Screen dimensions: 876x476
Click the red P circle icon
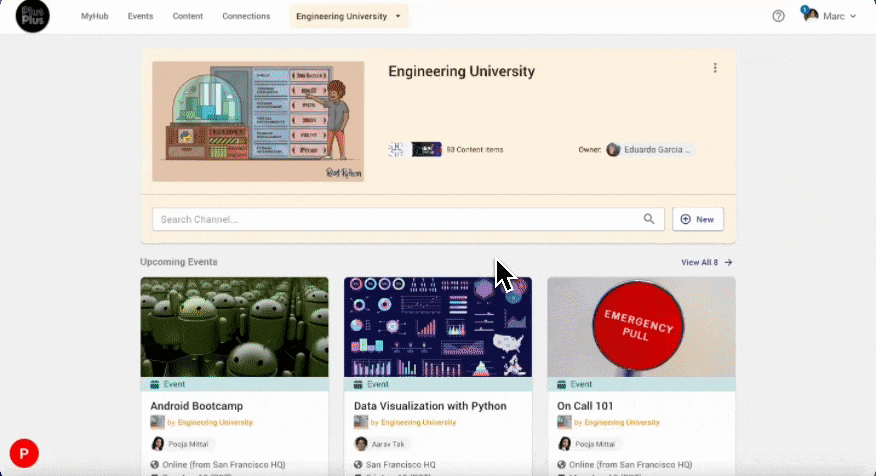pyautogui.click(x=24, y=453)
